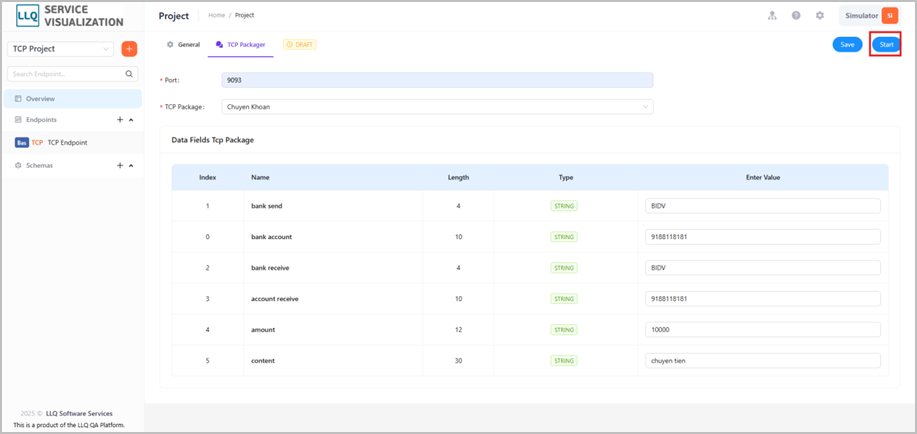Edit the account receive value field
The height and width of the screenshot is (434, 917).
click(763, 299)
